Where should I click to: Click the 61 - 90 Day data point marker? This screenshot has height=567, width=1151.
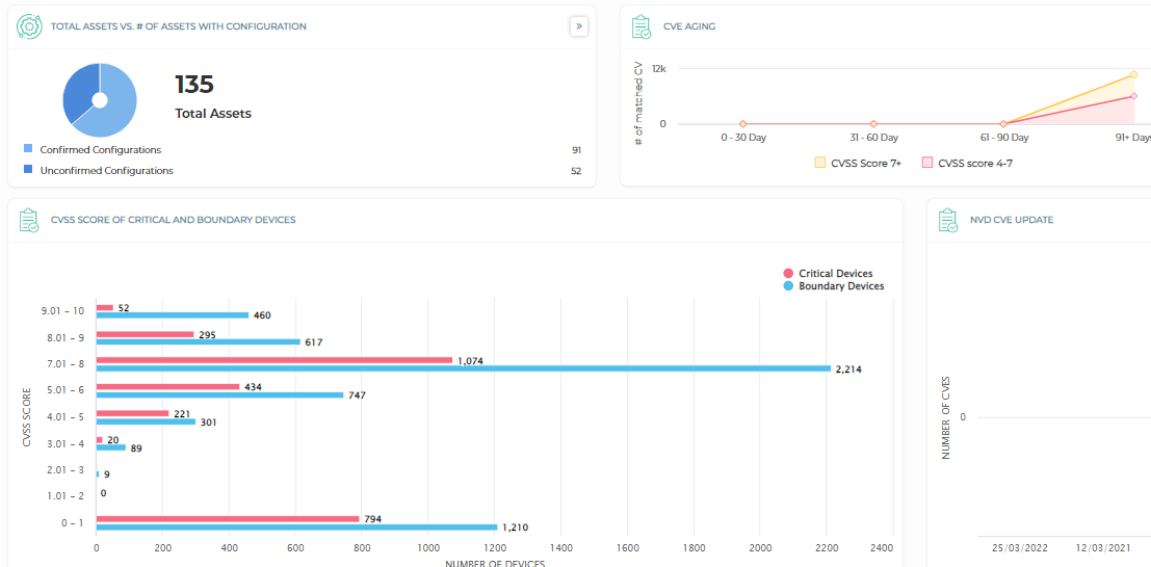pyautogui.click(x=1003, y=123)
